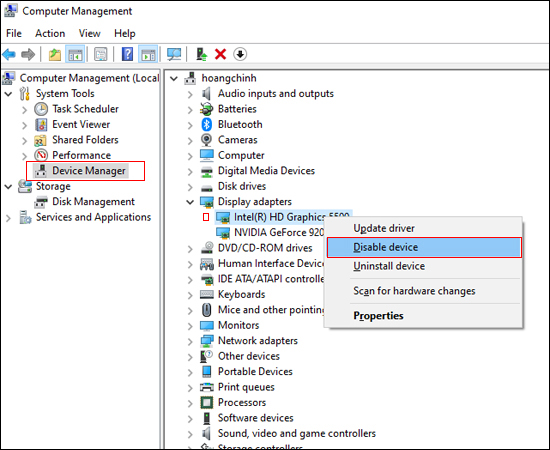Choose Update driver from context menu
Screen dimensions: 550x450
[x=424, y=228]
